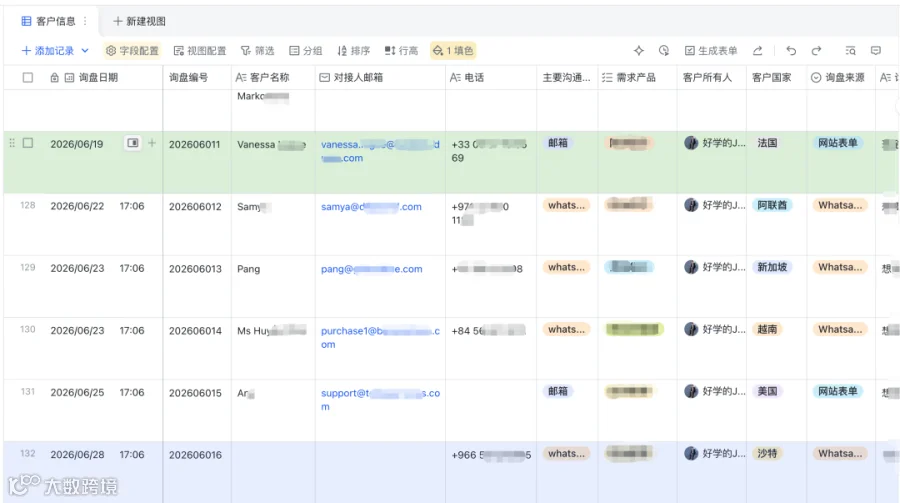Viewport: 900px width, 503px height.
Task: Open 视图配置 view settings
Action: [x=200, y=51]
